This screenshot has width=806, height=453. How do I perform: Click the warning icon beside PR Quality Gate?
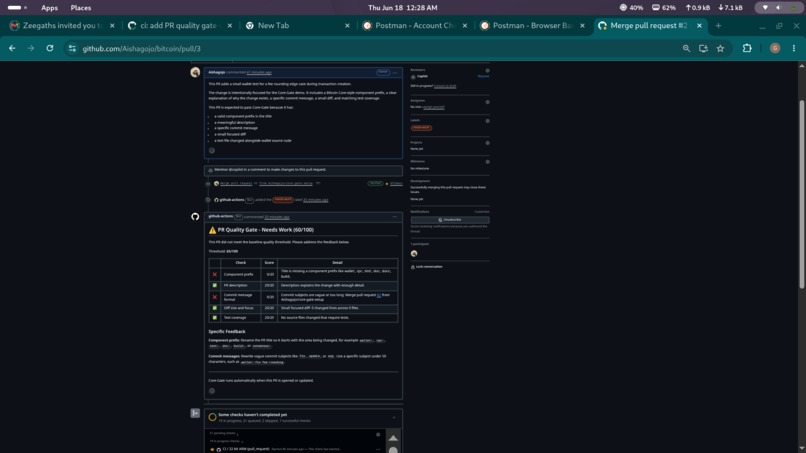(212, 230)
